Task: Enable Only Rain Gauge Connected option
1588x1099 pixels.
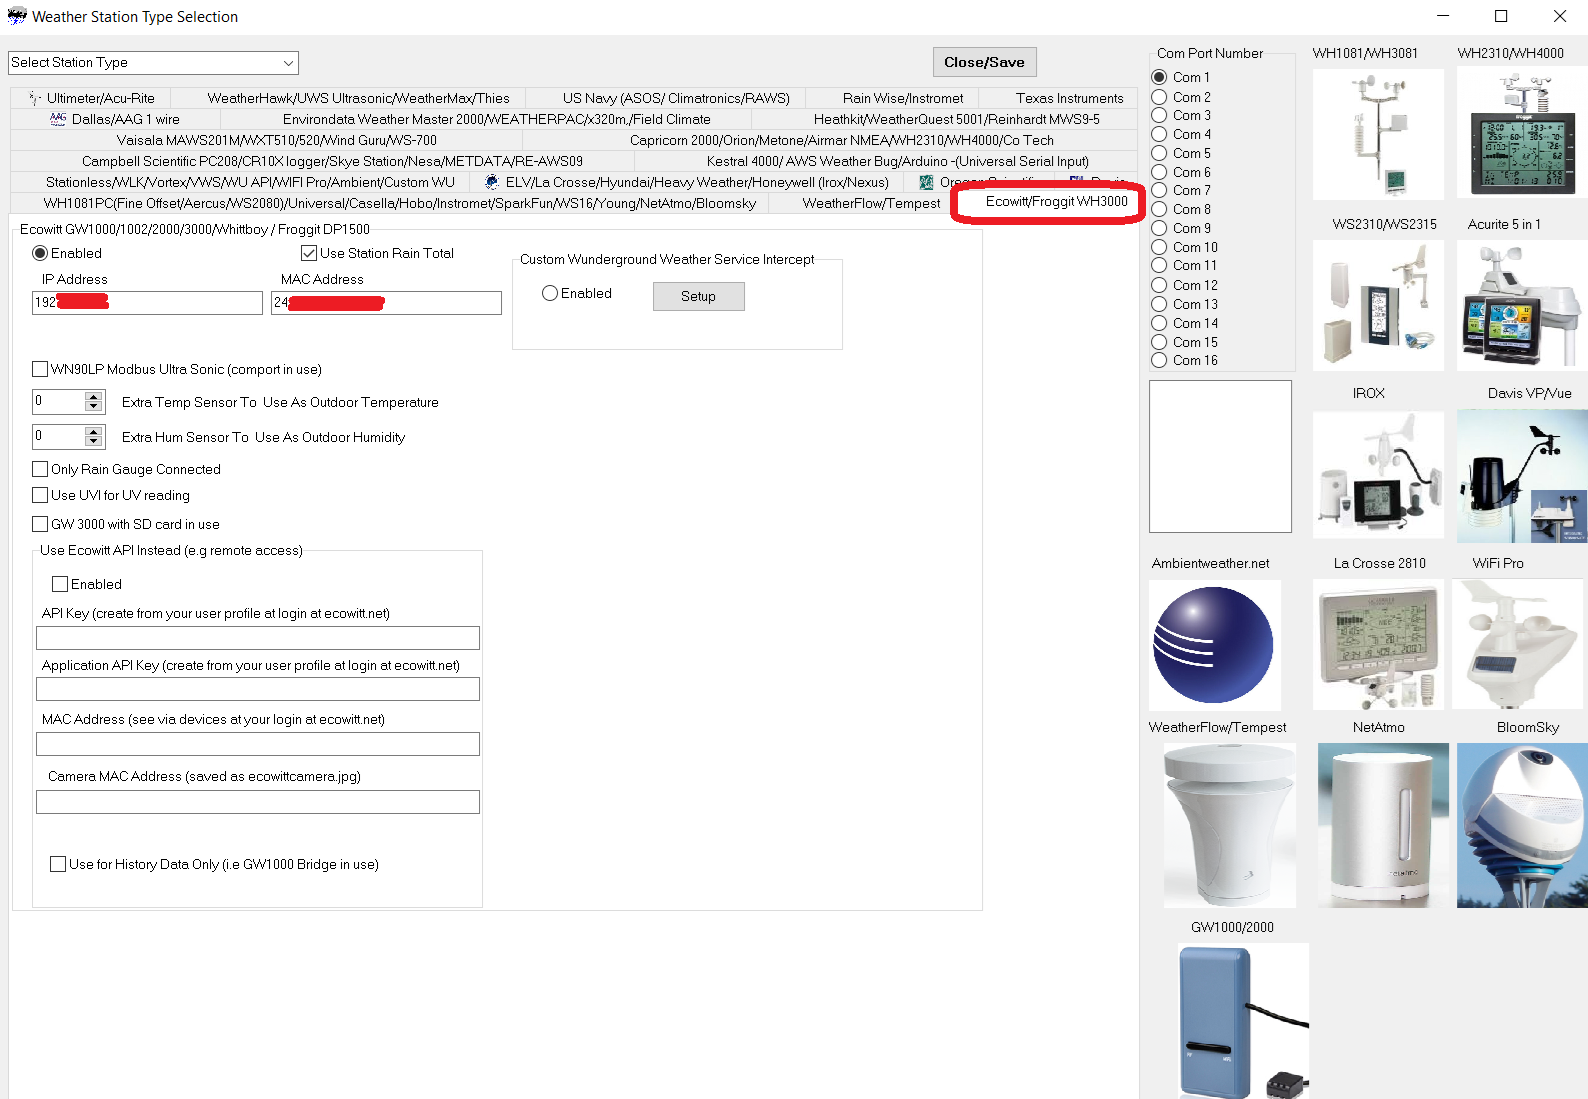Action: pos(41,469)
